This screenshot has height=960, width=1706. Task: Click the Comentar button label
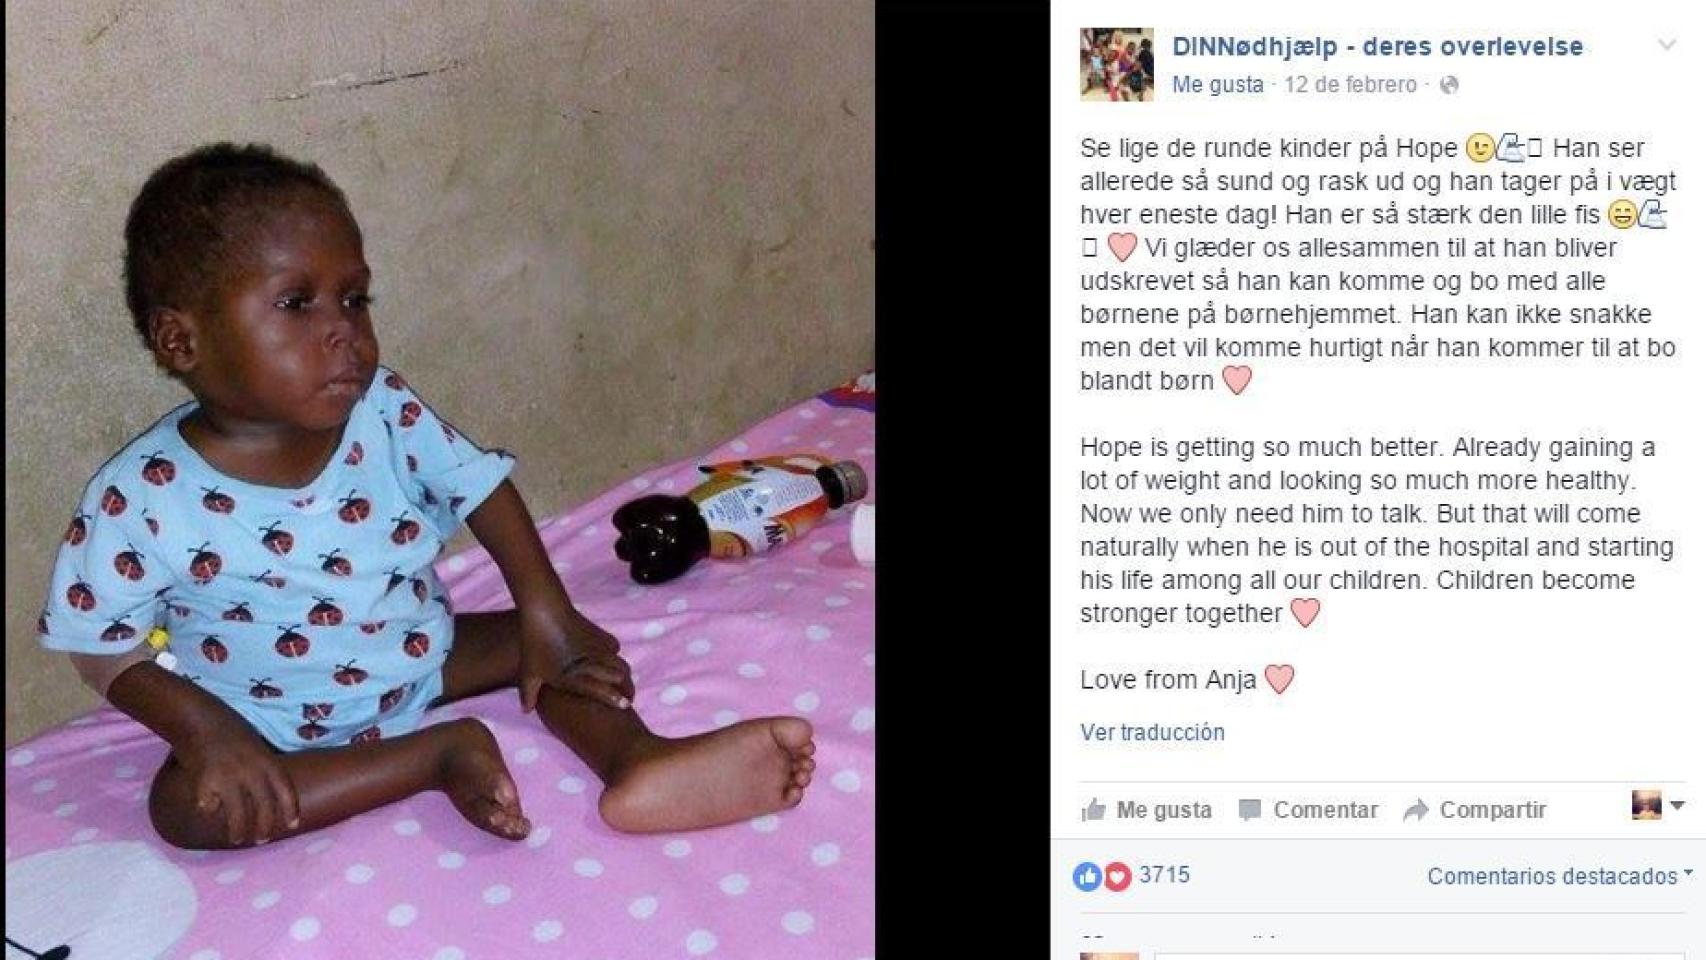(x=1325, y=810)
